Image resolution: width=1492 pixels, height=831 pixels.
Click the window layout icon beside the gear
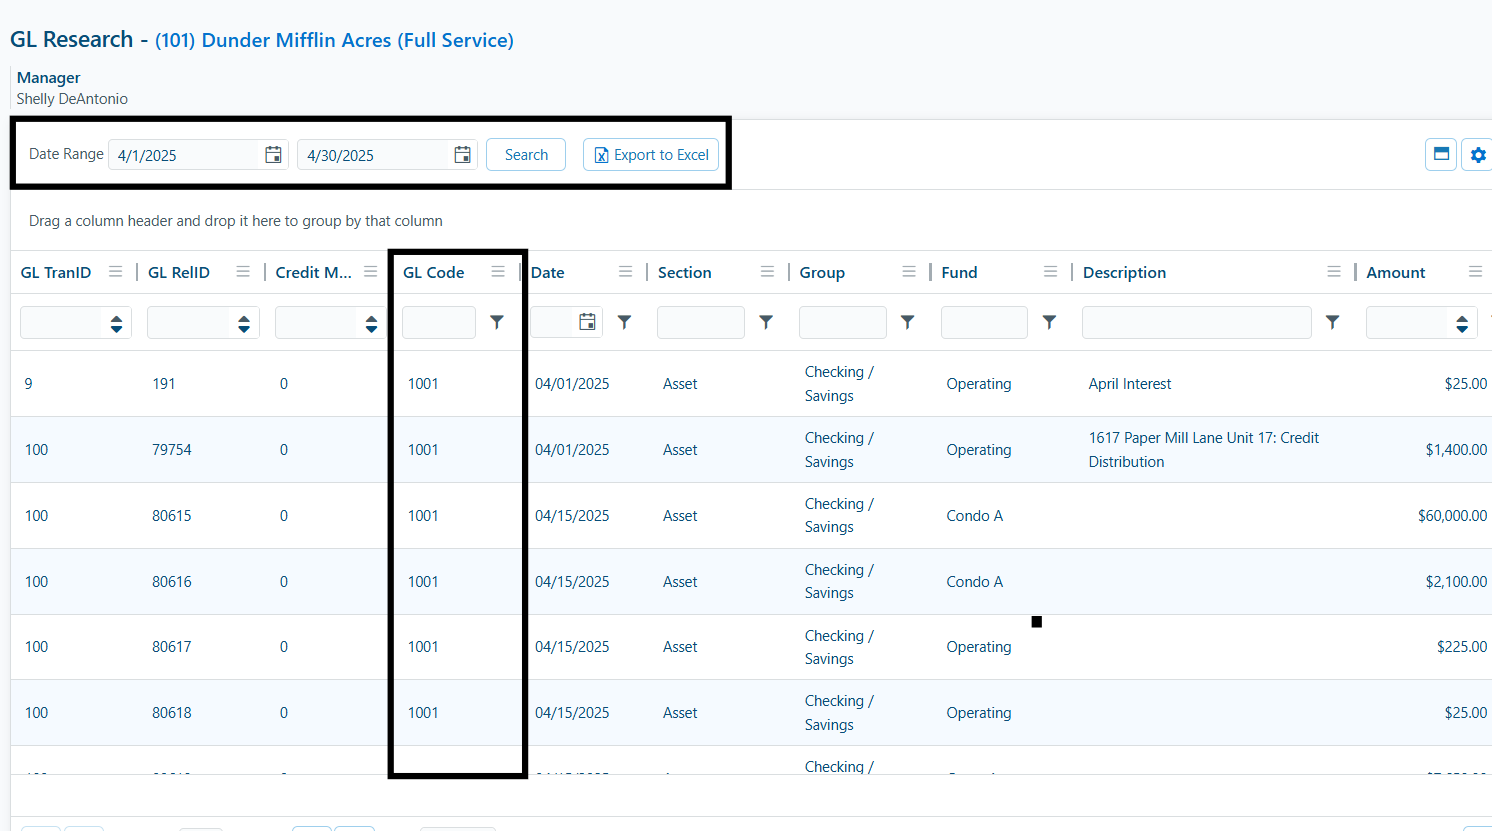[x=1441, y=154]
